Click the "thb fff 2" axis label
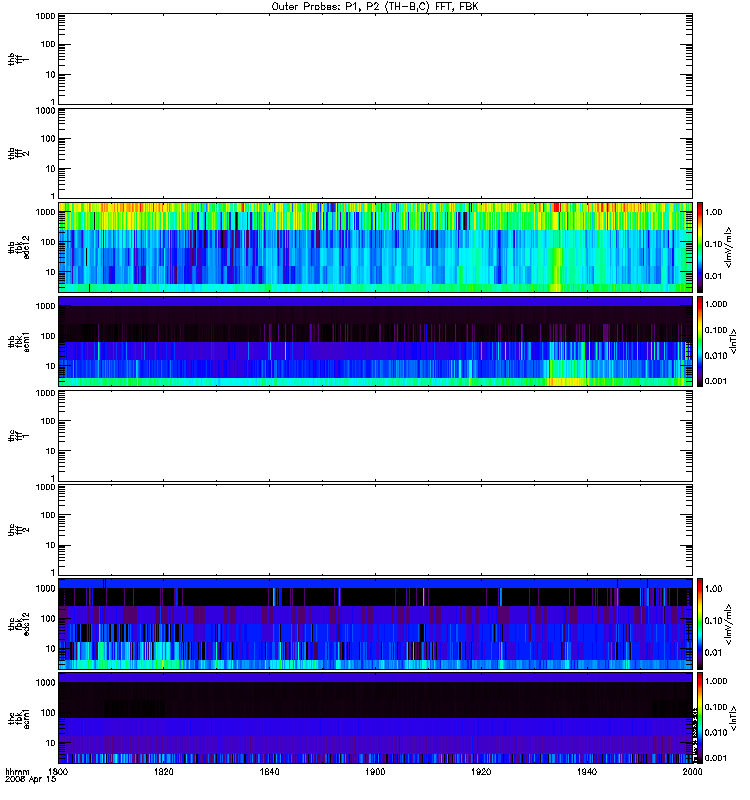Screen dimensions: 750x800 click(x=18, y=154)
